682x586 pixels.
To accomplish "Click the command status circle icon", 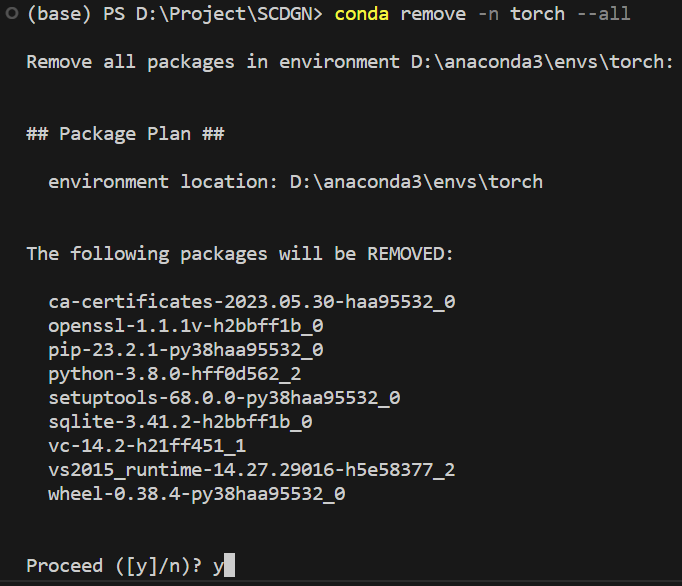I will coord(12,13).
